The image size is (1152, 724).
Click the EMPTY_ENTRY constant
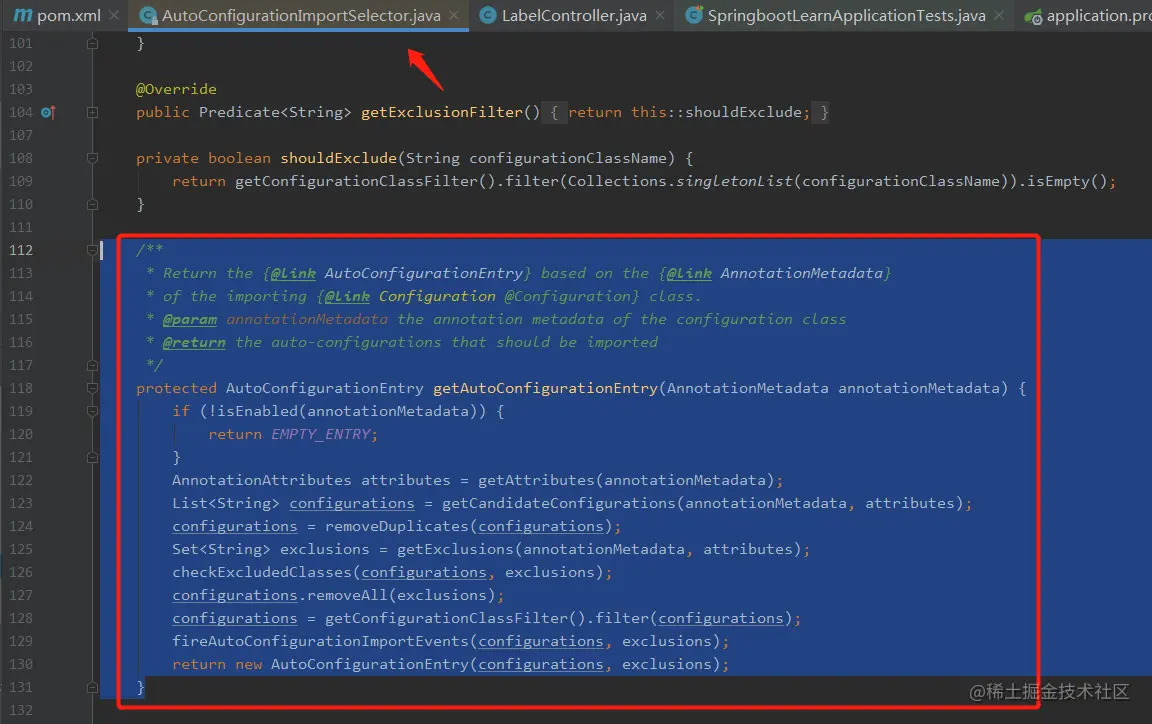tap(320, 434)
